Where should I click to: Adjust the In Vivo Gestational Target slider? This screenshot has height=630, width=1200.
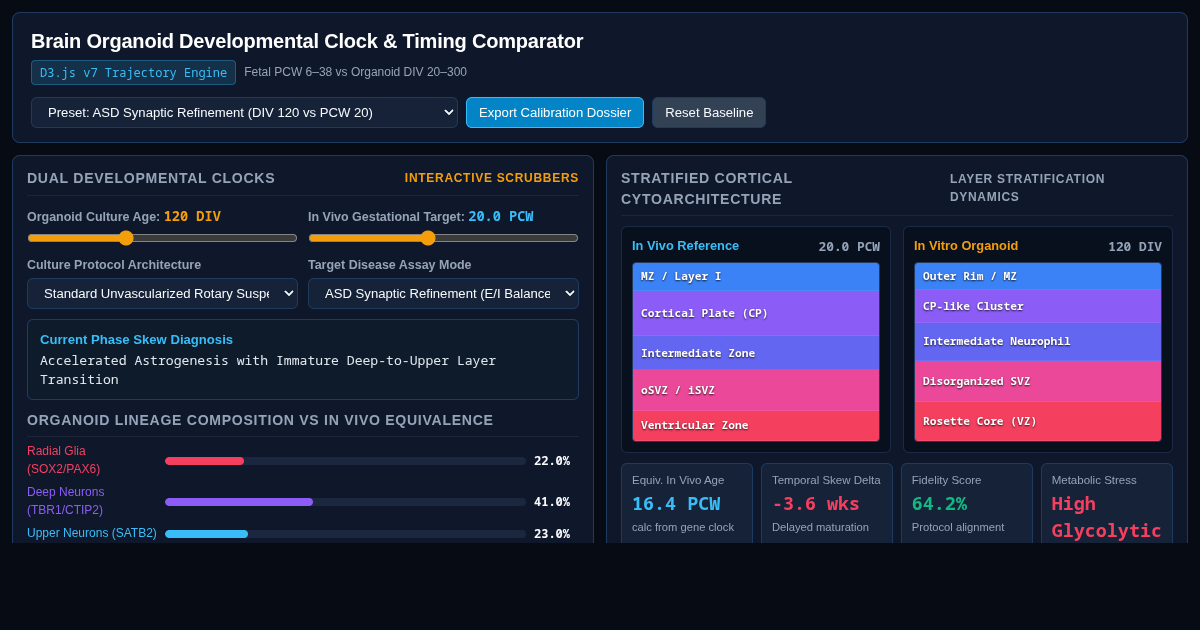tap(443, 238)
